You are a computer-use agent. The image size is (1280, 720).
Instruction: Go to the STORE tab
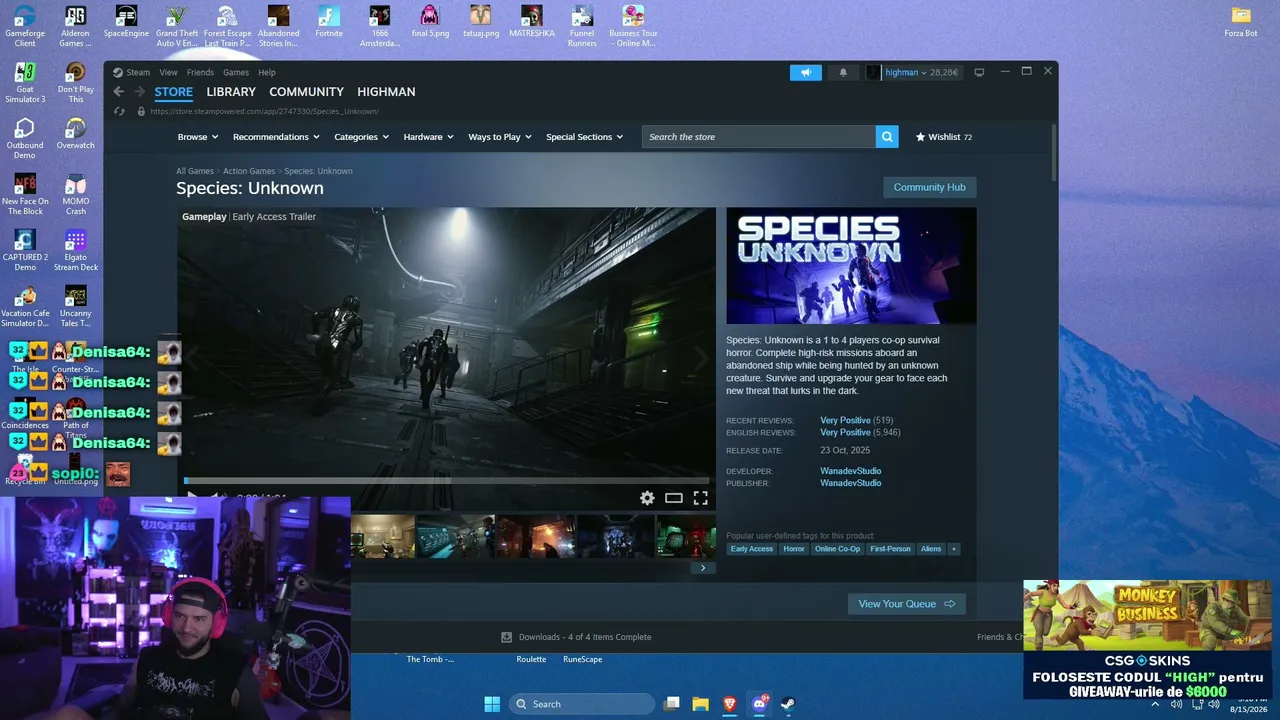pos(173,92)
